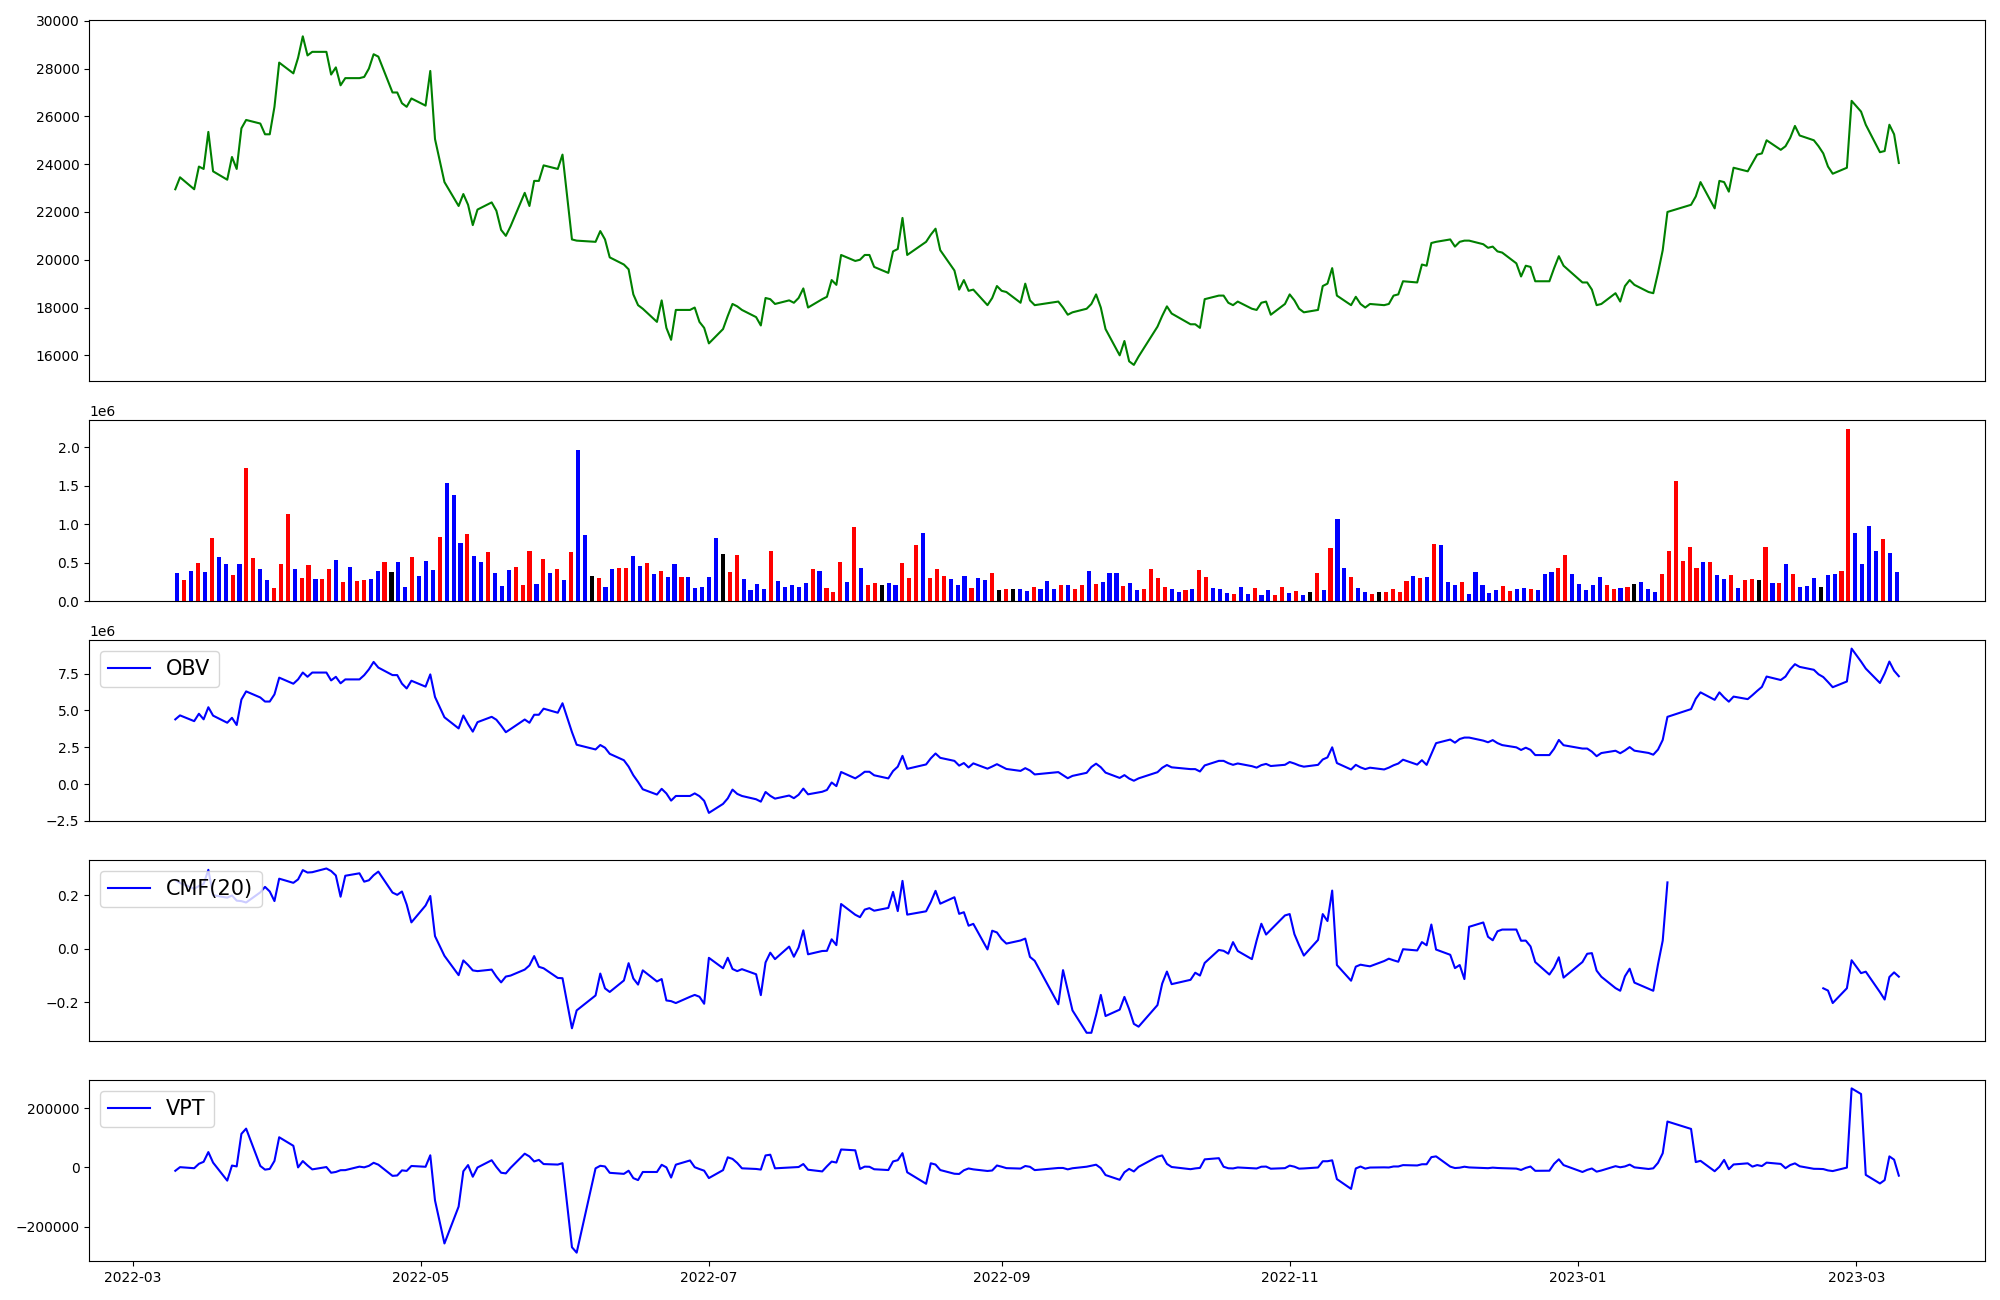The width and height of the screenshot is (2000, 1300).
Task: Click the 2022-07 date tick label
Action: pos(709,1277)
